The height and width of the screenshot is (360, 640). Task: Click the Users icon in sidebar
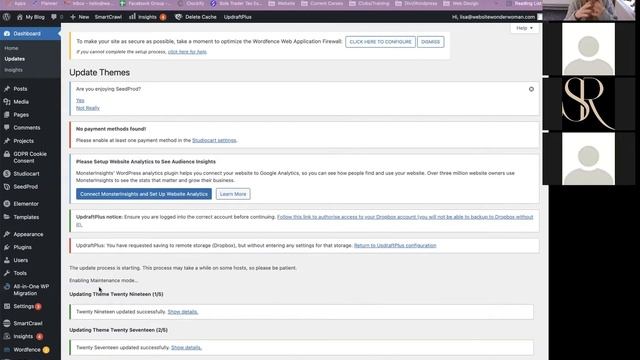coord(7,260)
